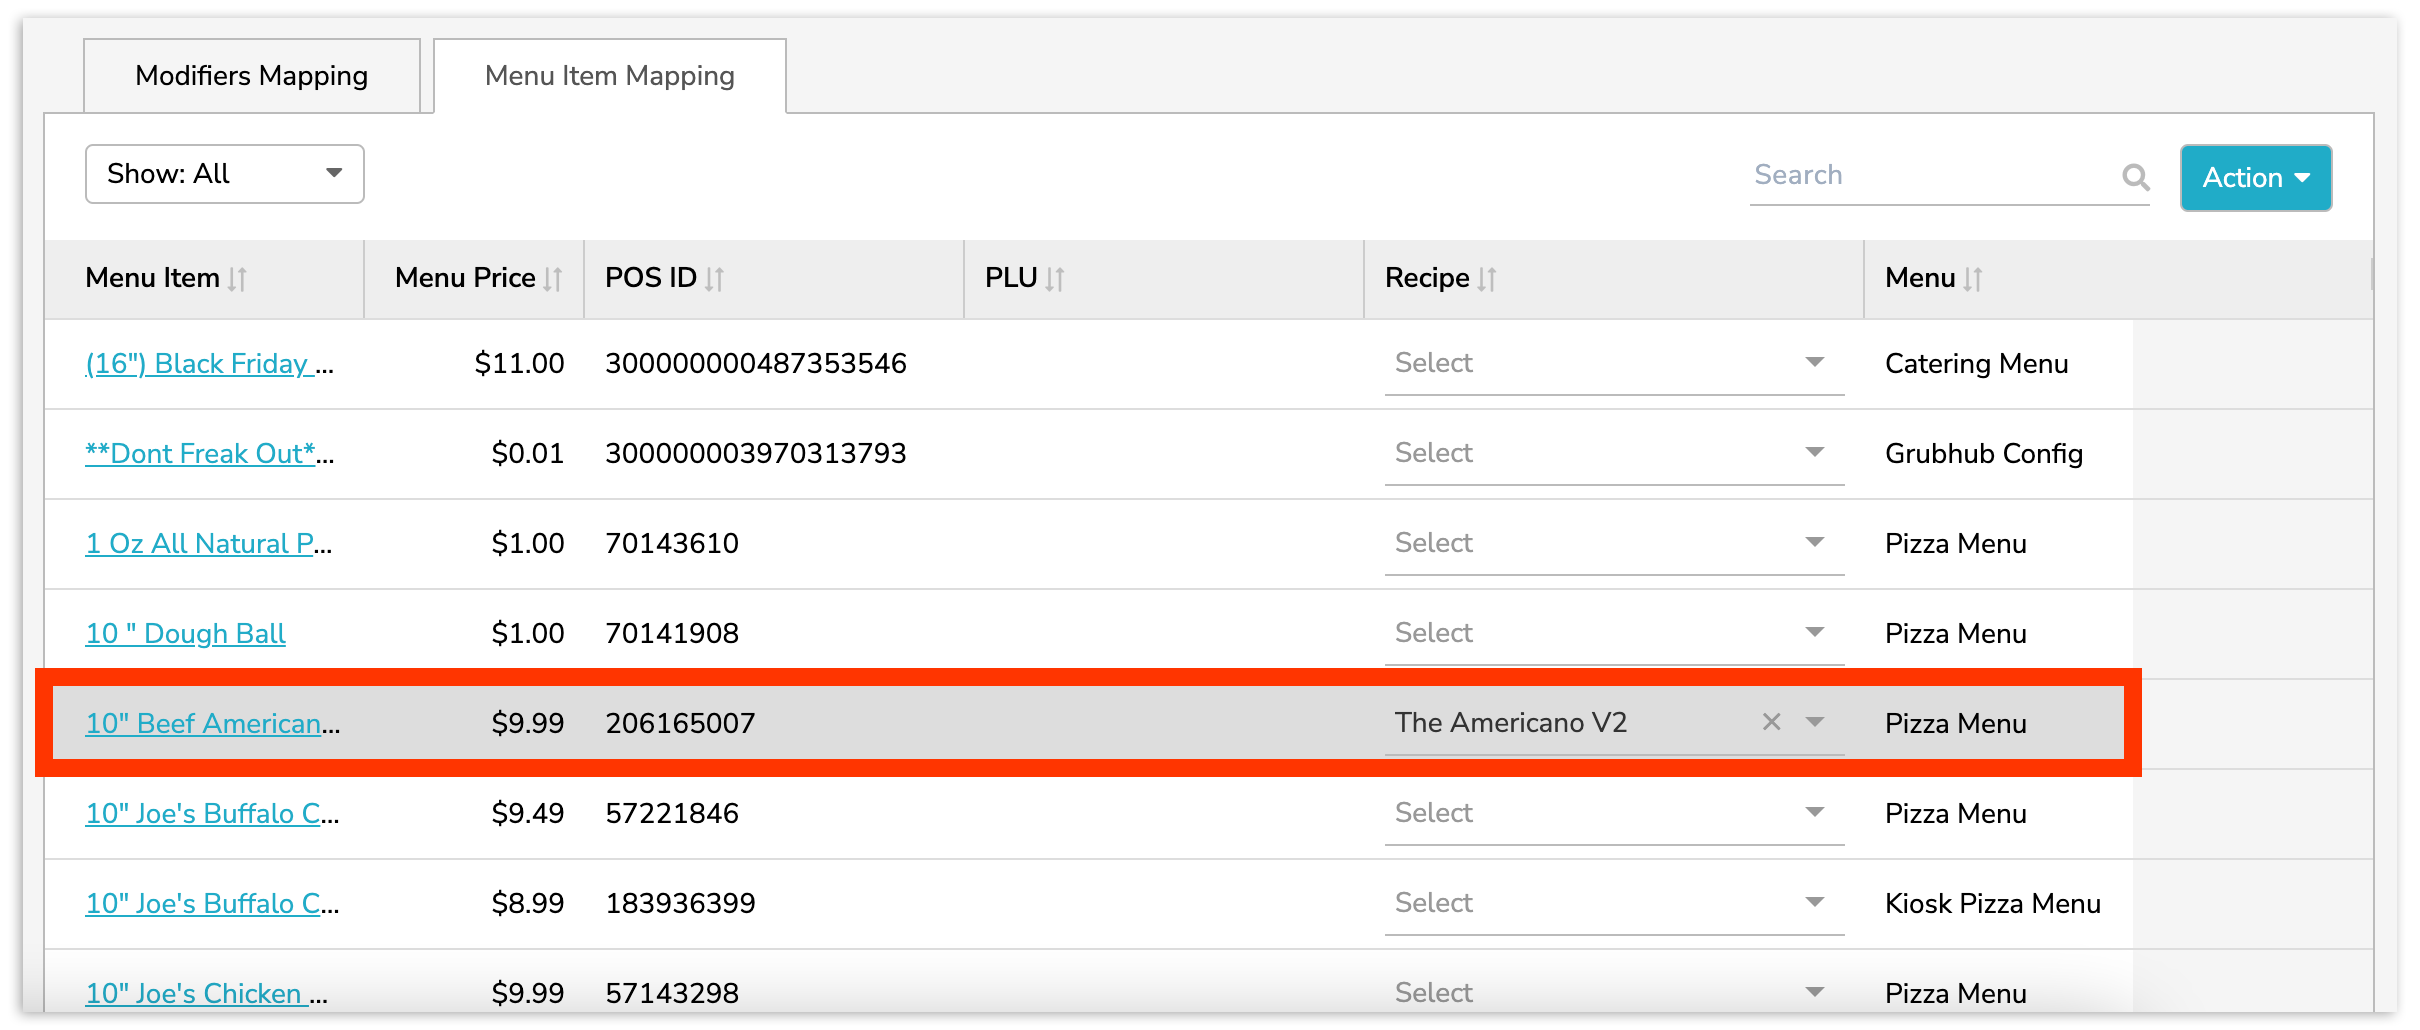Image resolution: width=2420 pixels, height=1030 pixels.
Task: Select the Menu Item Mapping tab
Action: click(x=610, y=76)
